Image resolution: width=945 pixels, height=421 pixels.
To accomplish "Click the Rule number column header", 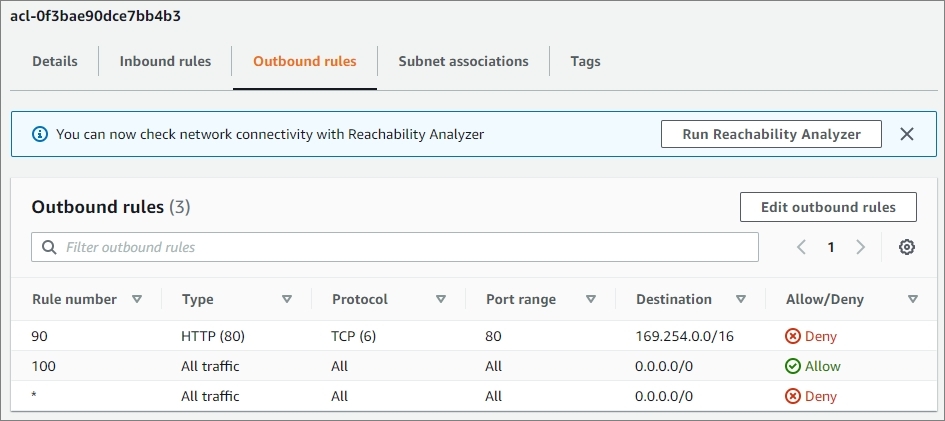I will [x=74, y=299].
